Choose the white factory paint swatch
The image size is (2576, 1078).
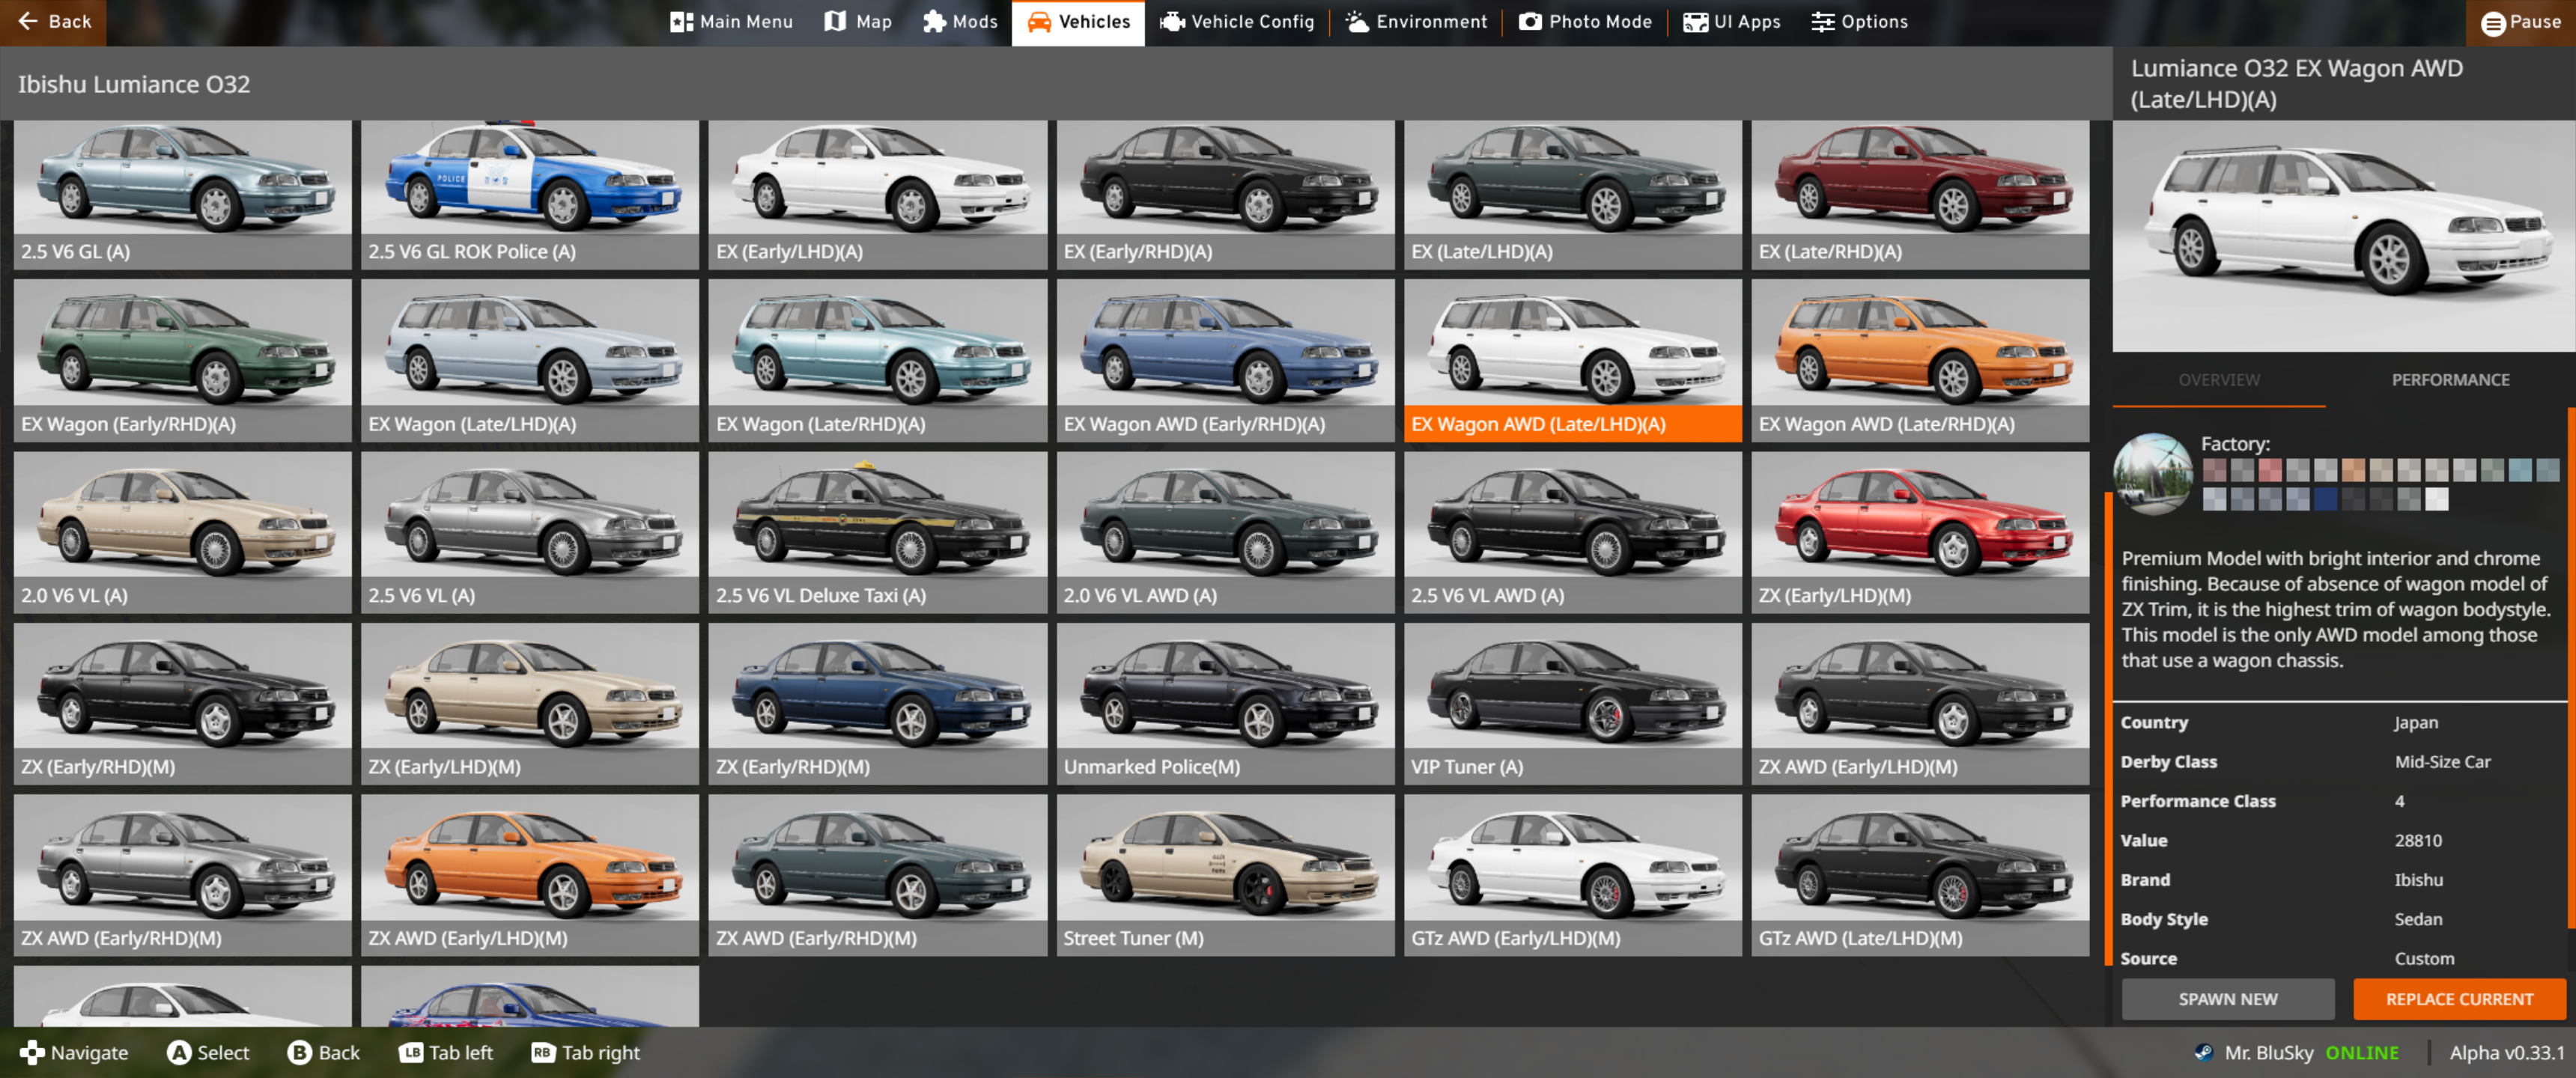point(2436,499)
